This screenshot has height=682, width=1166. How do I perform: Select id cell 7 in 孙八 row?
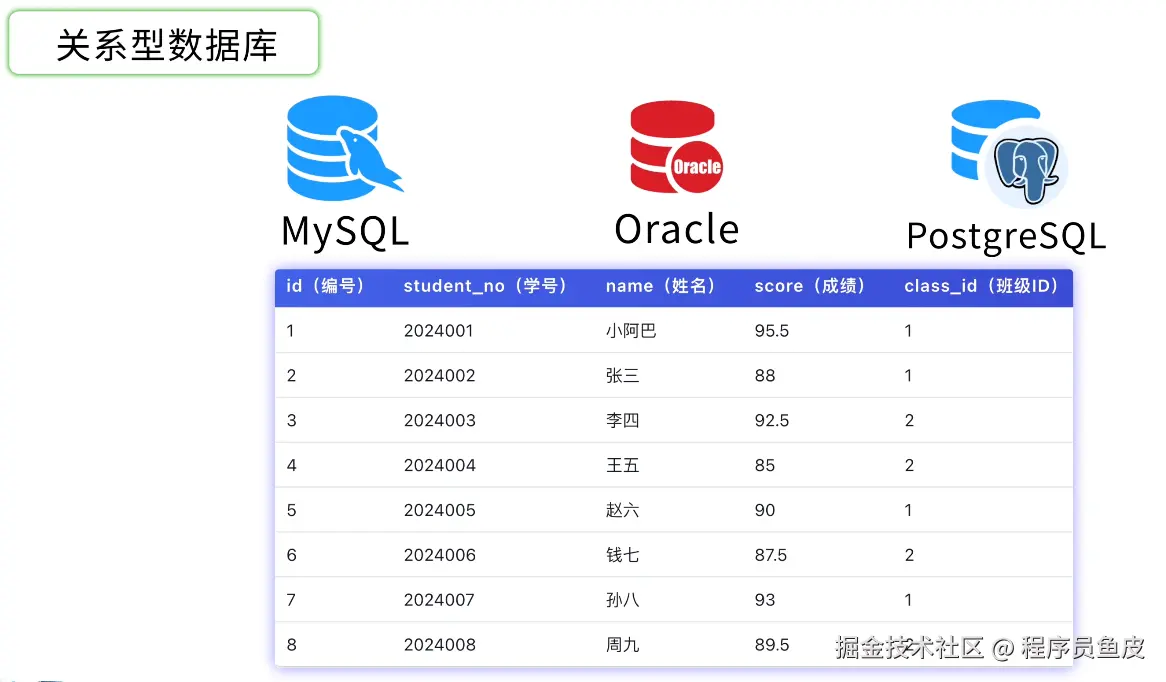292,600
